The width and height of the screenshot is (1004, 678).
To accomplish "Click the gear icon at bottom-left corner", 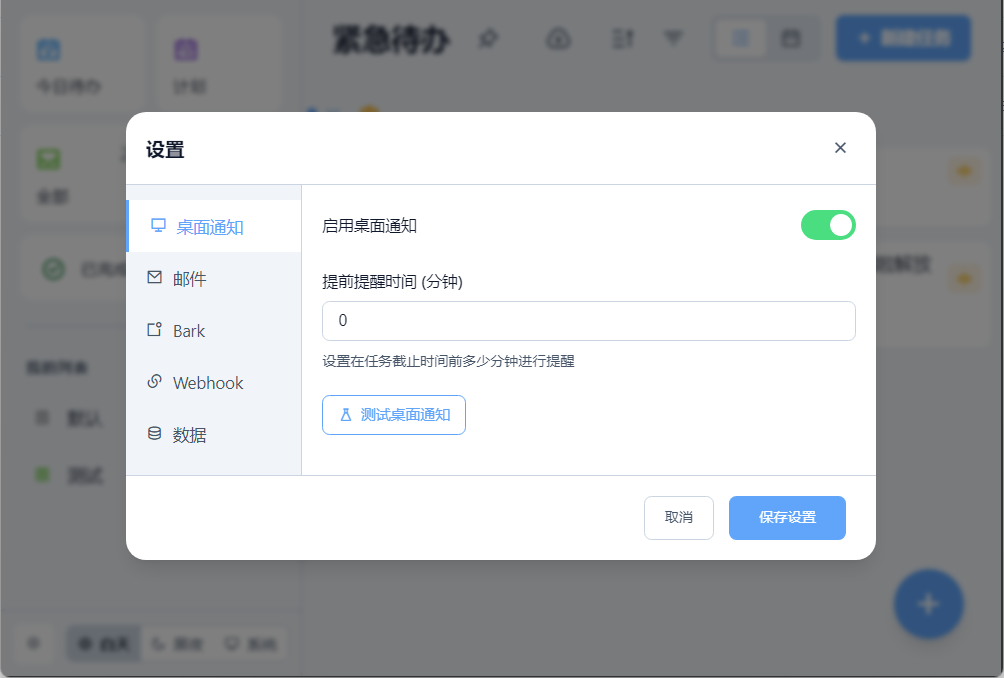I will point(33,643).
